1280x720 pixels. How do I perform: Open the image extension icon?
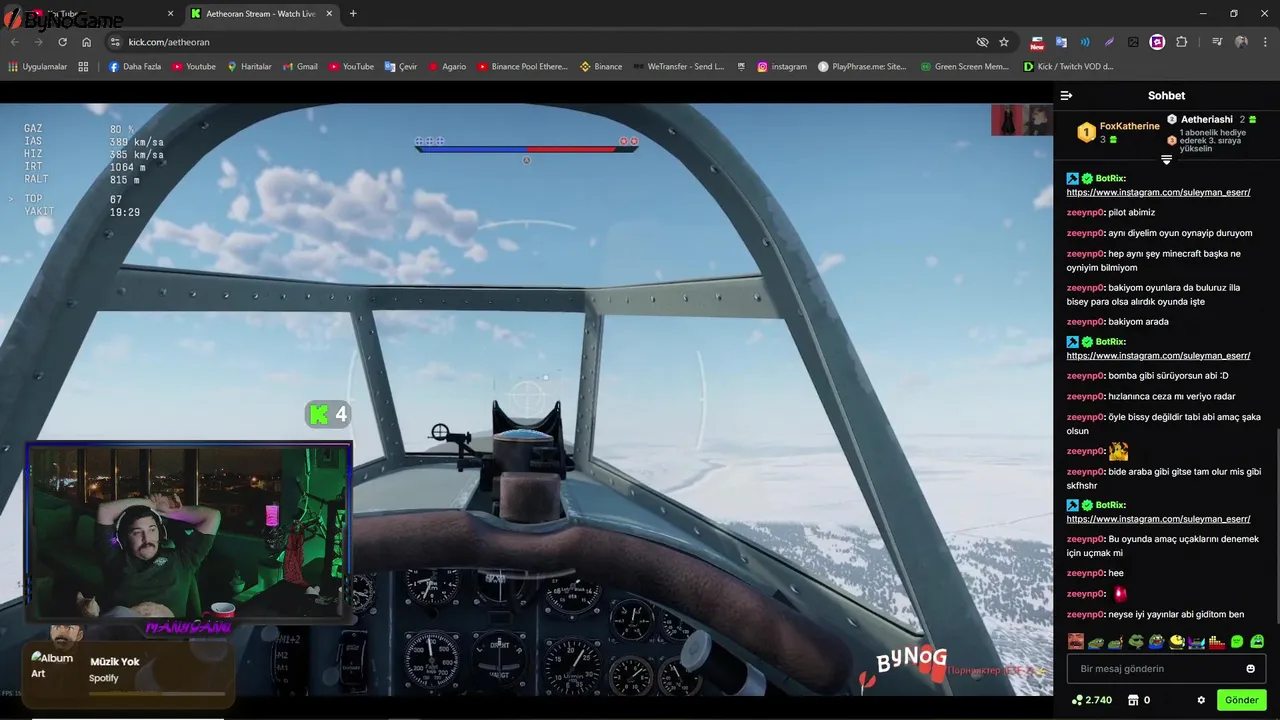coord(1133,42)
